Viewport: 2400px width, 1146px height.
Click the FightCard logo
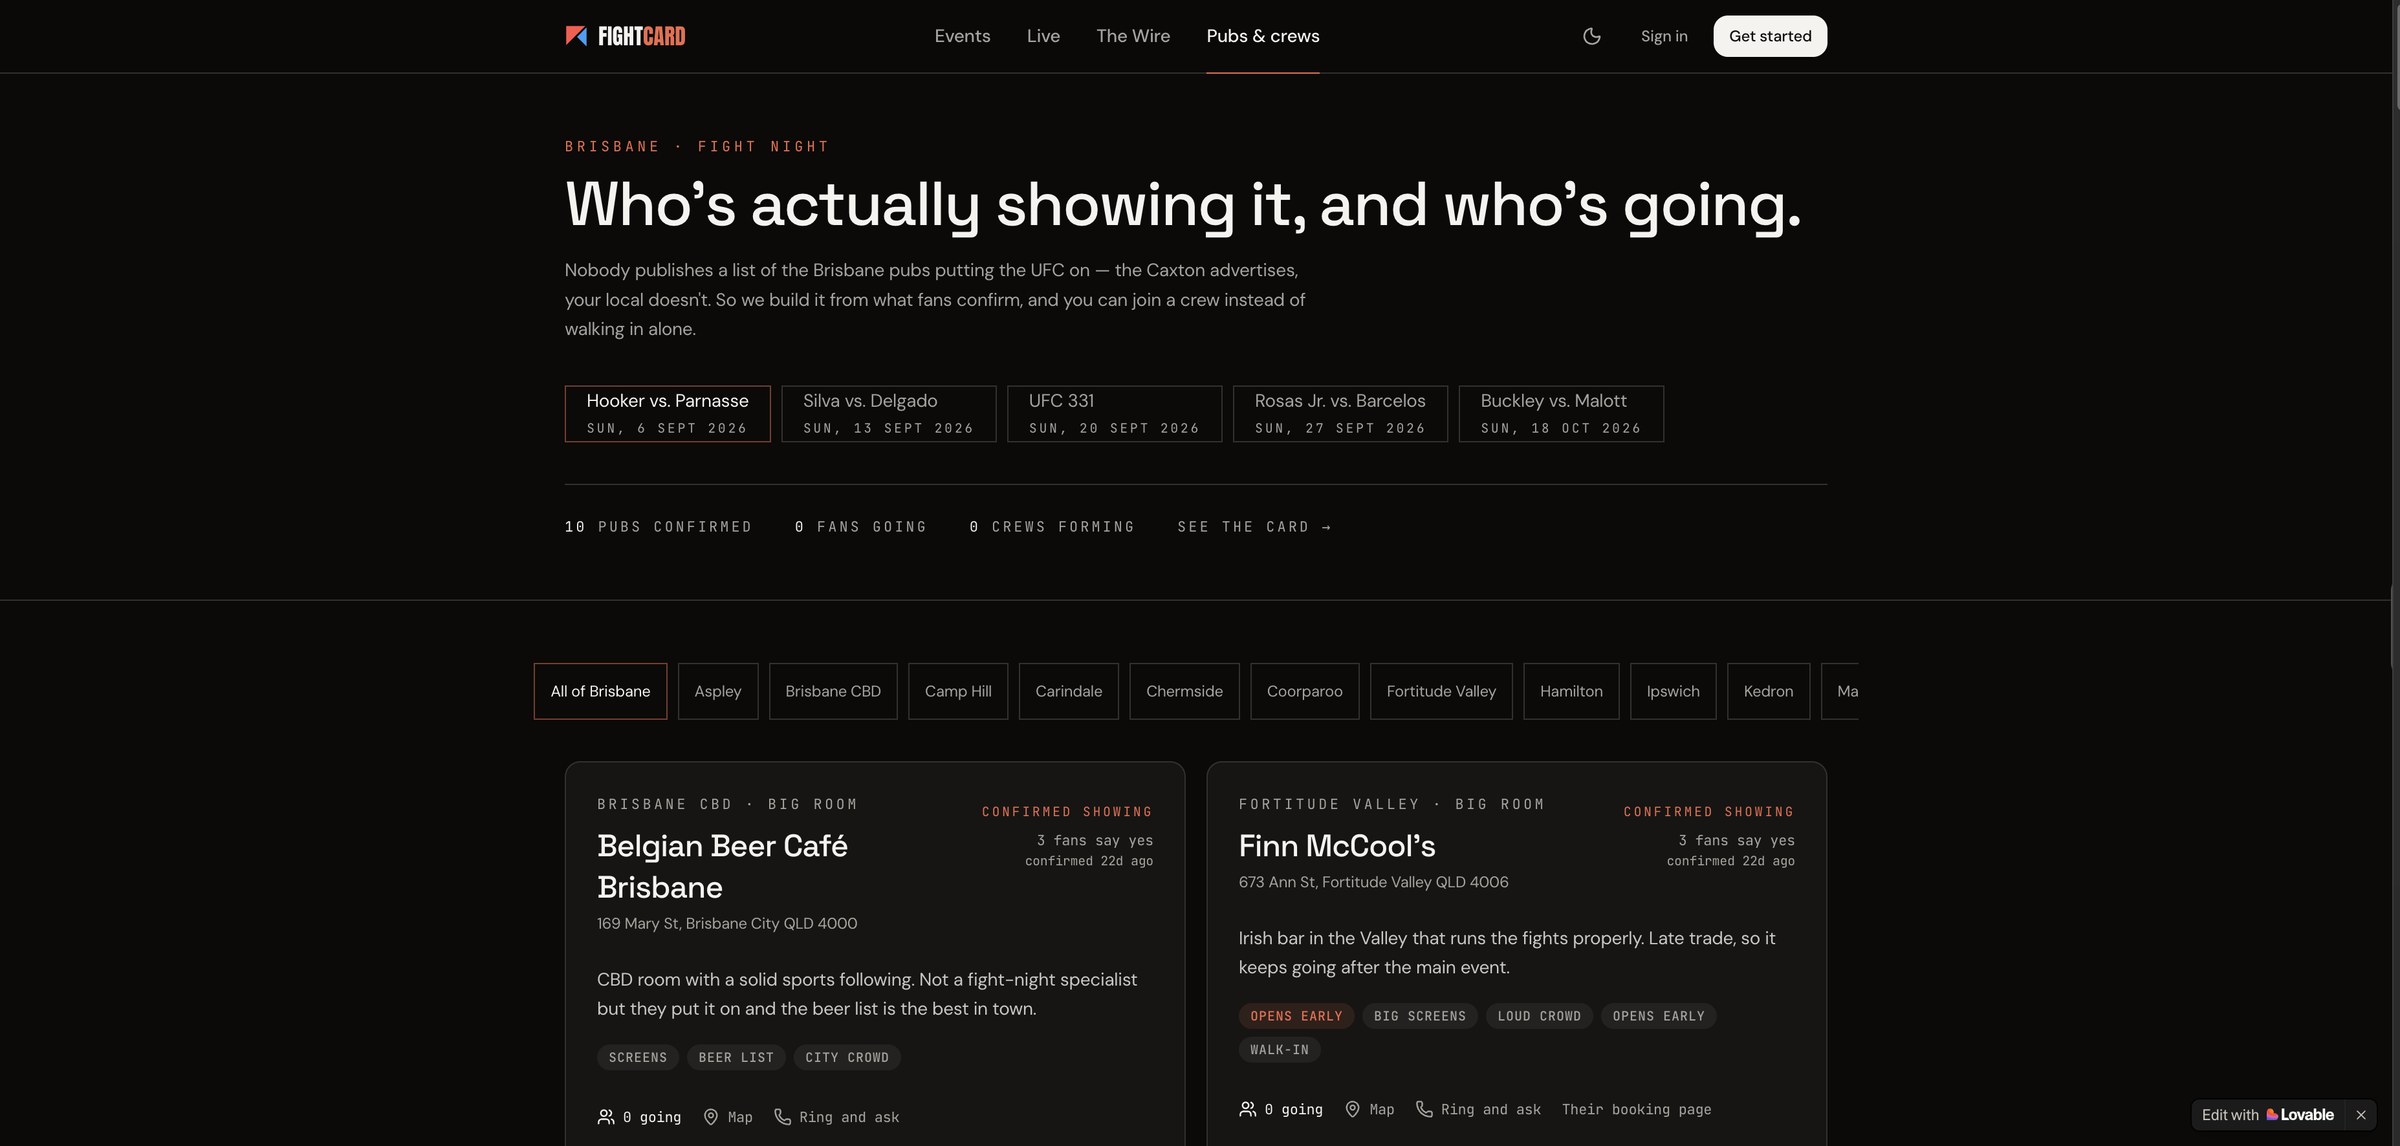(x=625, y=36)
